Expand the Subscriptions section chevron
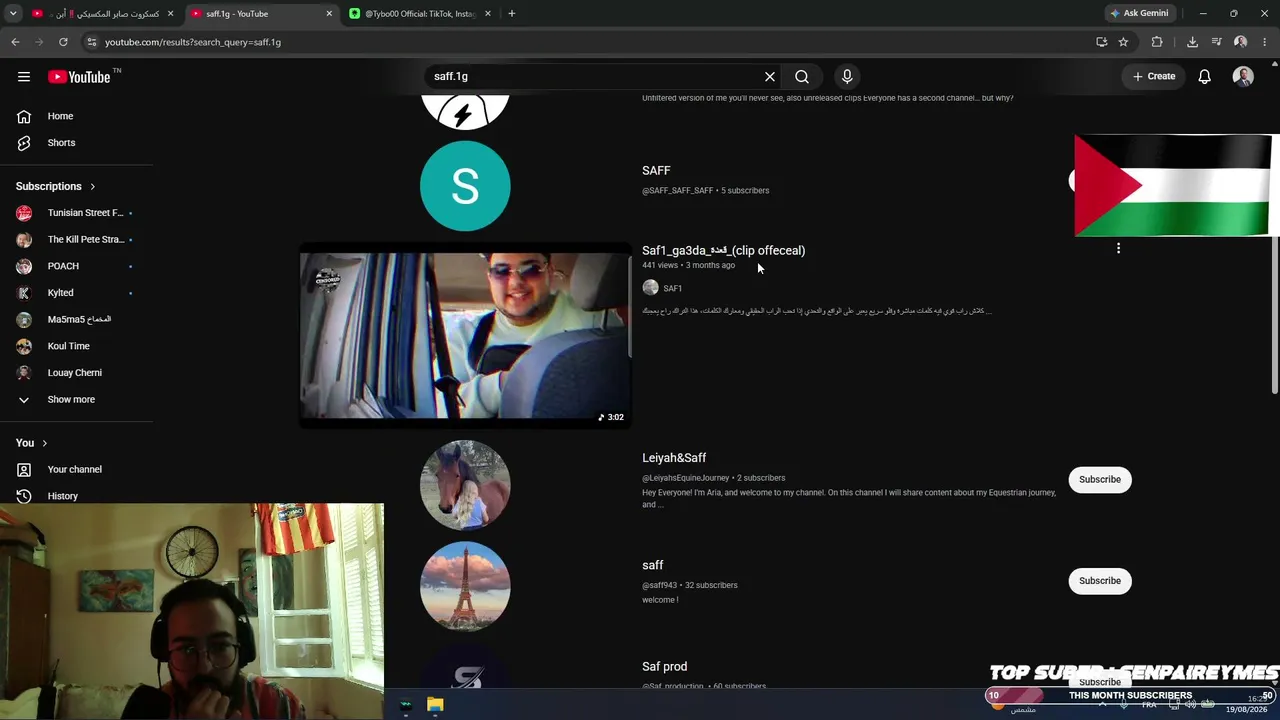 [x=92, y=186]
